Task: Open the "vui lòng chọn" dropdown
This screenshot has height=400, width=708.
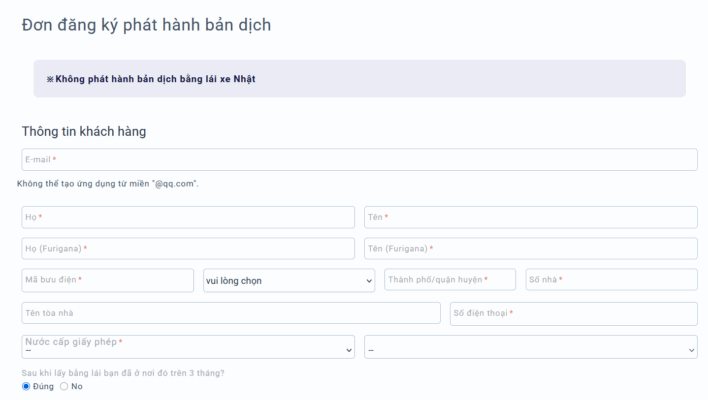Action: coord(288,281)
